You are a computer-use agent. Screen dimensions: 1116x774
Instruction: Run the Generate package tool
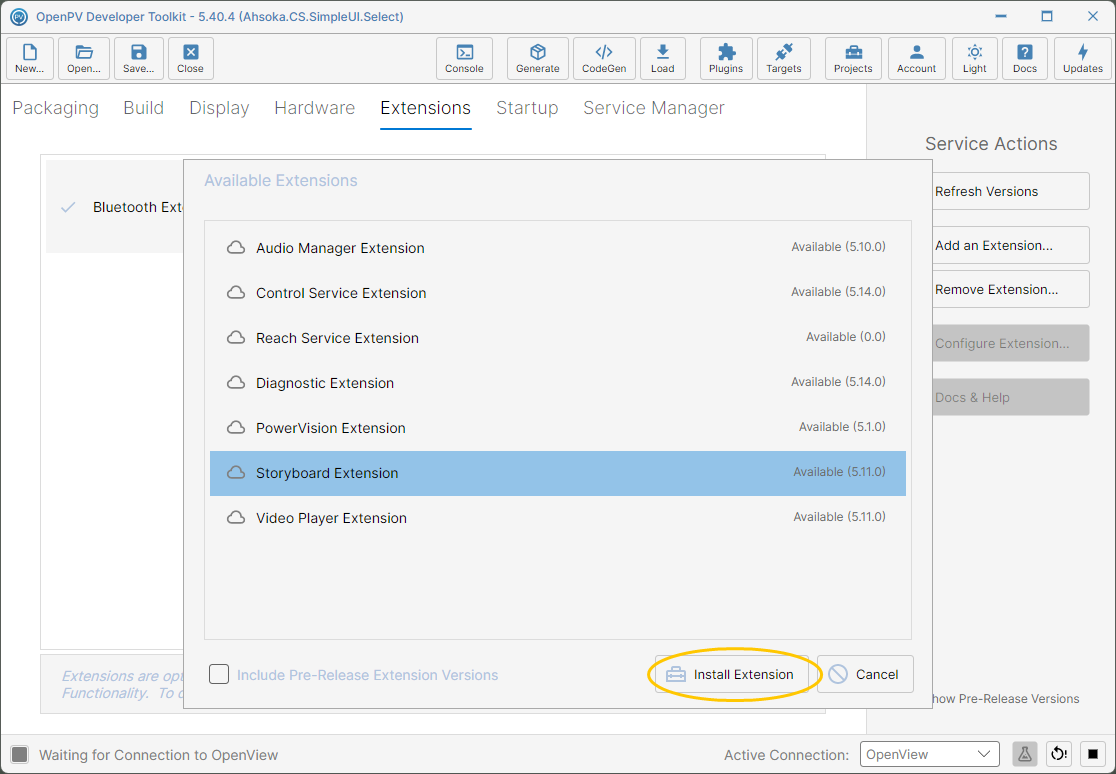537,58
